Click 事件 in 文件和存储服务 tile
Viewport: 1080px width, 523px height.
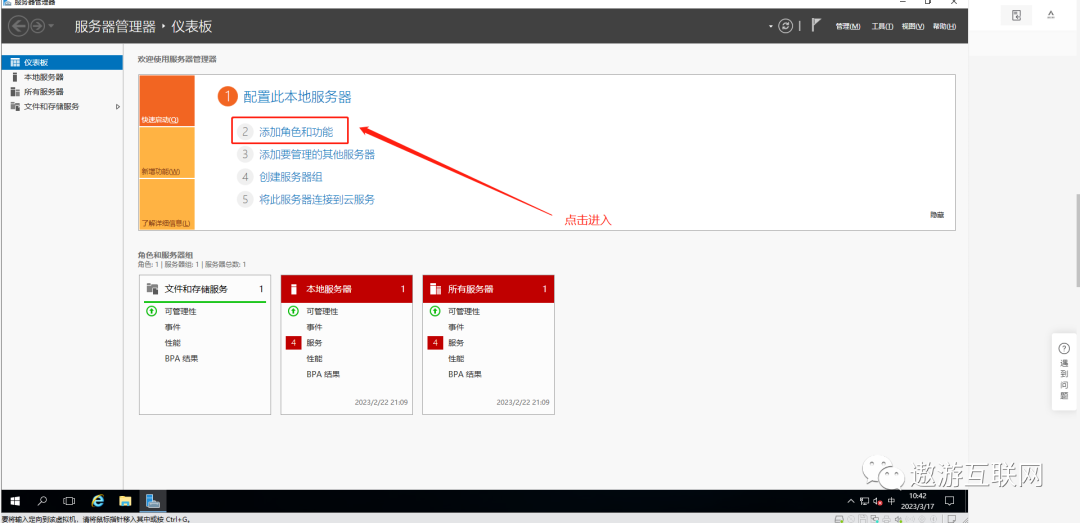click(172, 327)
